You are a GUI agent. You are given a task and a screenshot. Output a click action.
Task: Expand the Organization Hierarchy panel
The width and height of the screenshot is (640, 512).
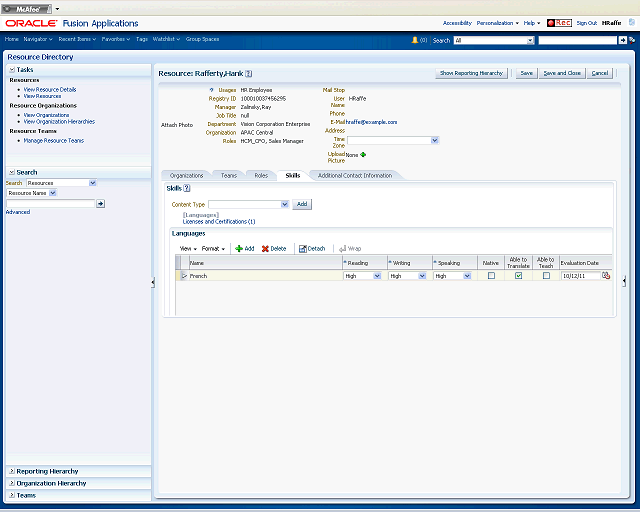tap(12, 483)
